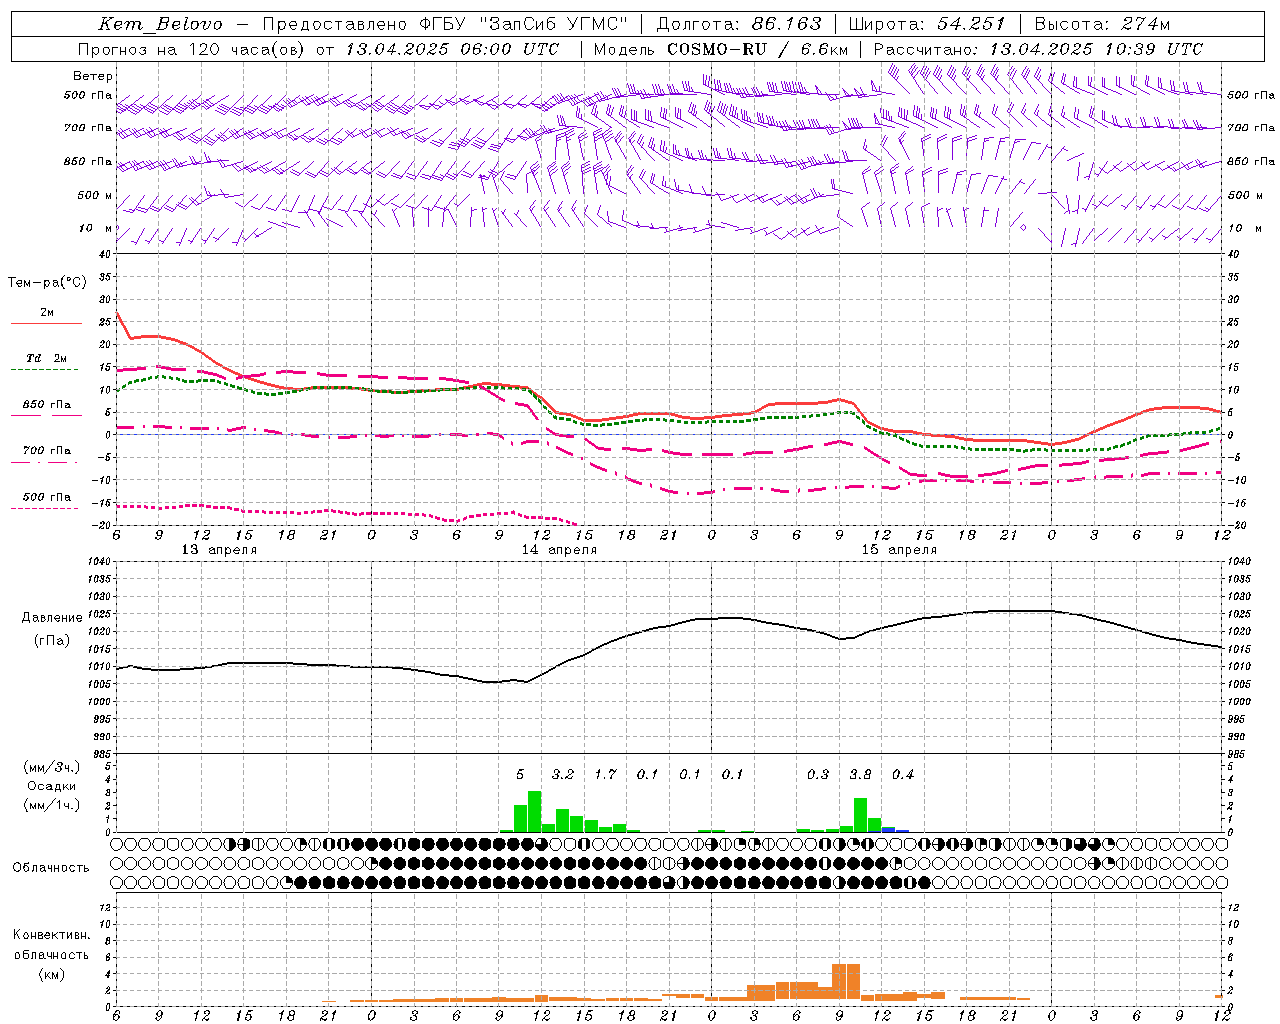Click the precipitation value 5 label

tap(520, 774)
